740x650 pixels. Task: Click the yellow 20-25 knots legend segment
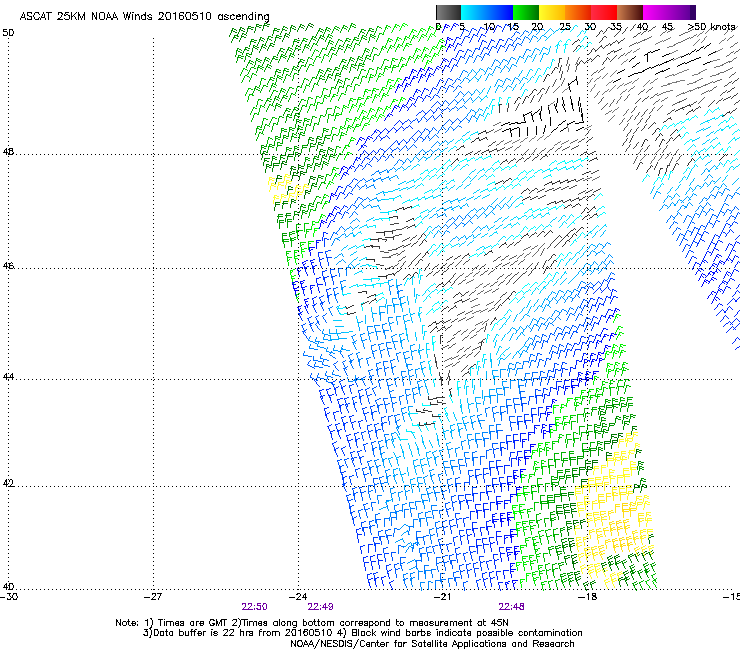pos(552,12)
